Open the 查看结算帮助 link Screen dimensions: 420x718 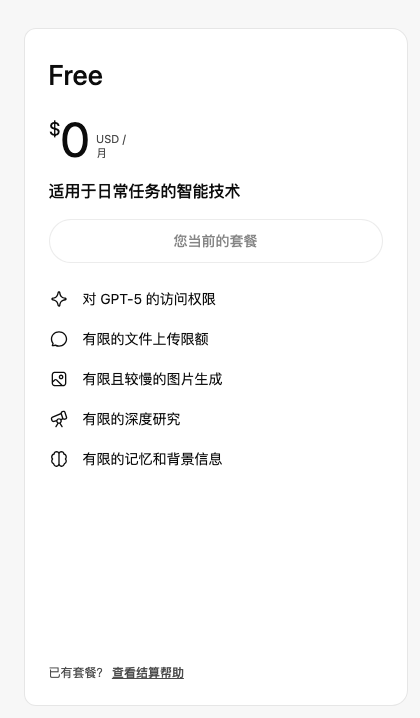click(148, 673)
